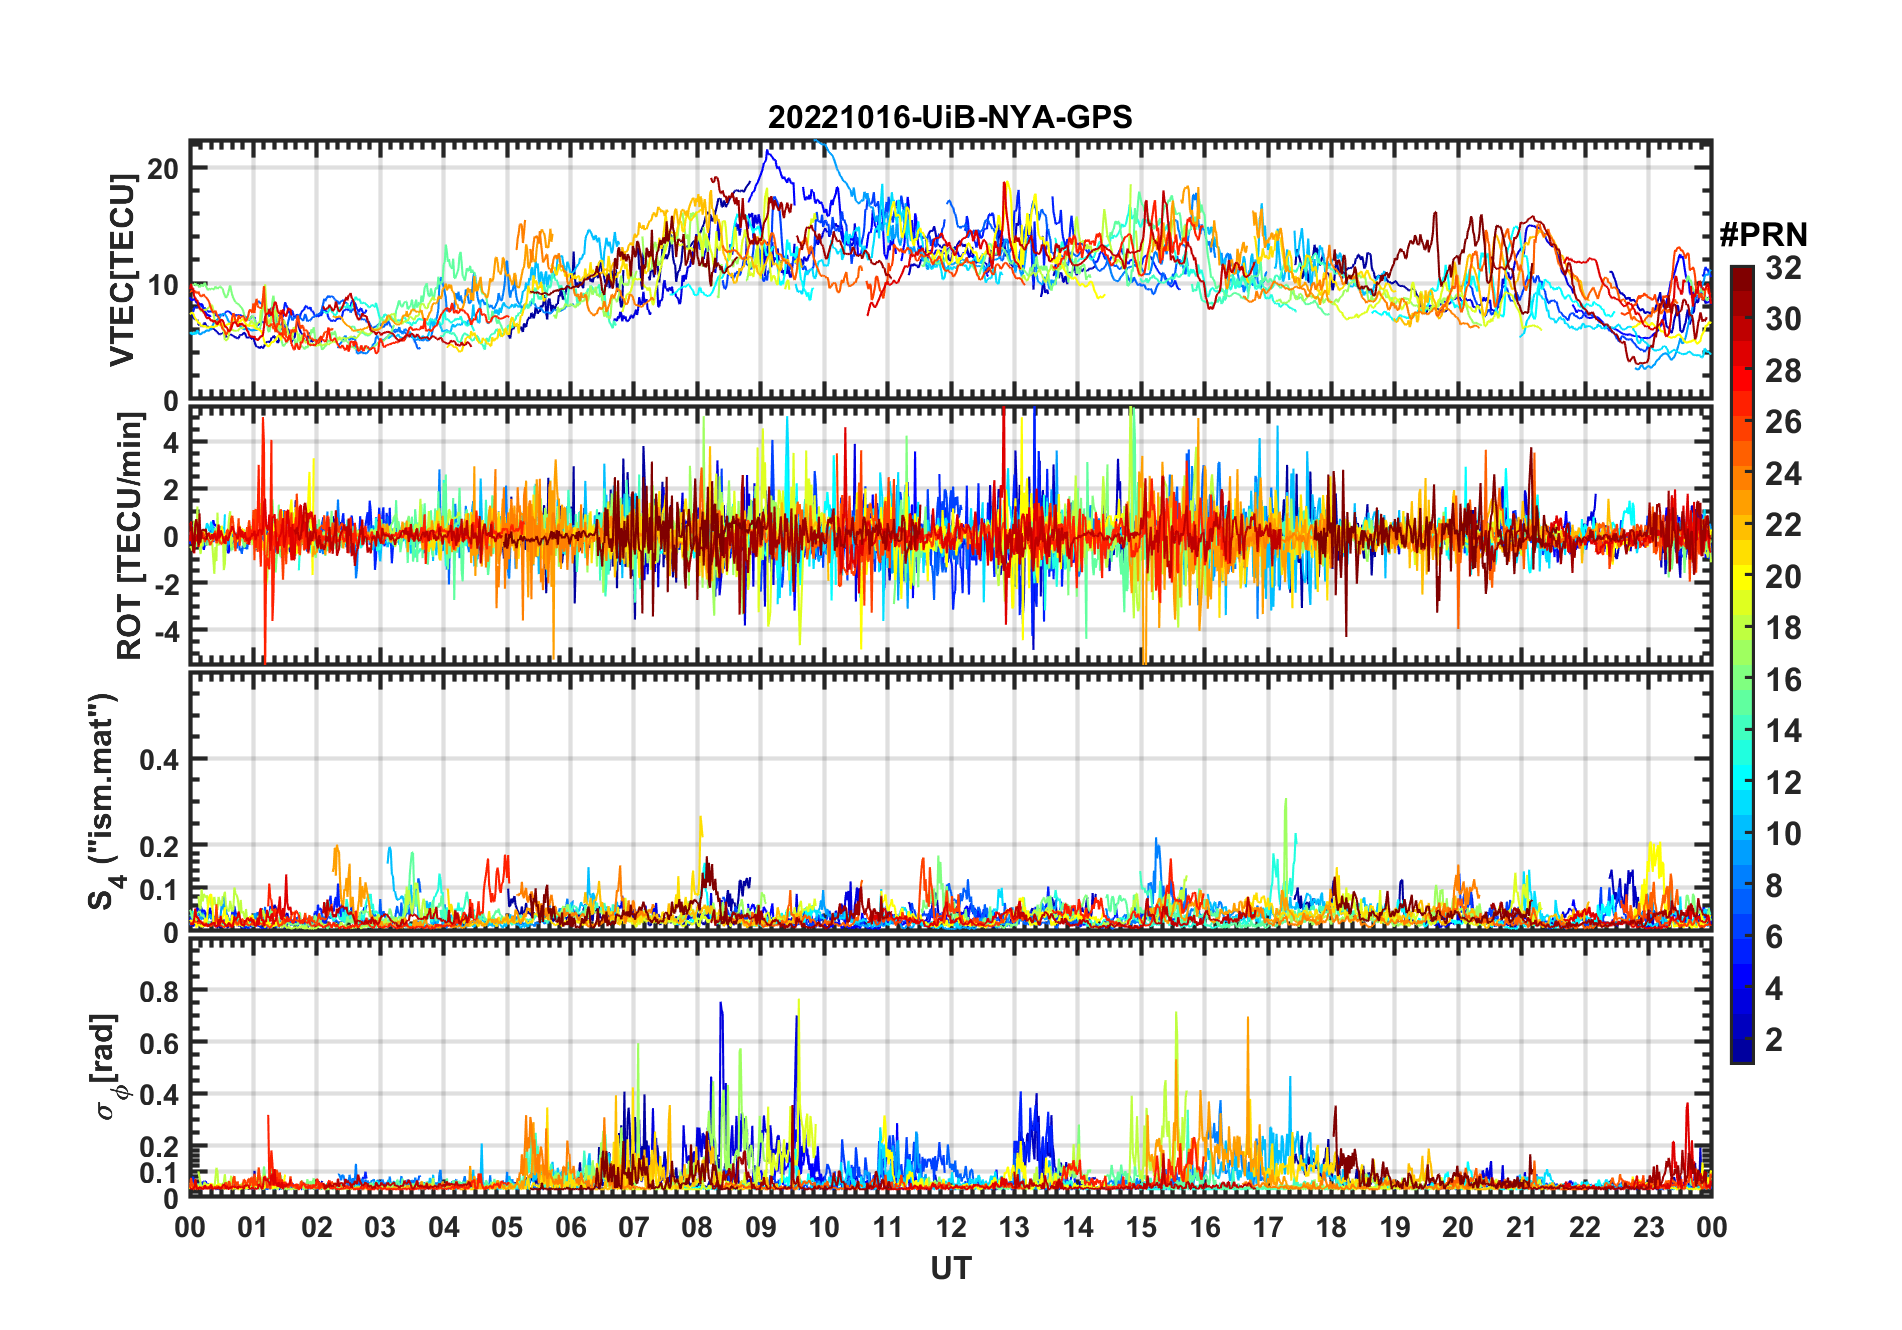Click x-axis tick label 04
This screenshot has width=1902, height=1330.
tap(444, 1227)
